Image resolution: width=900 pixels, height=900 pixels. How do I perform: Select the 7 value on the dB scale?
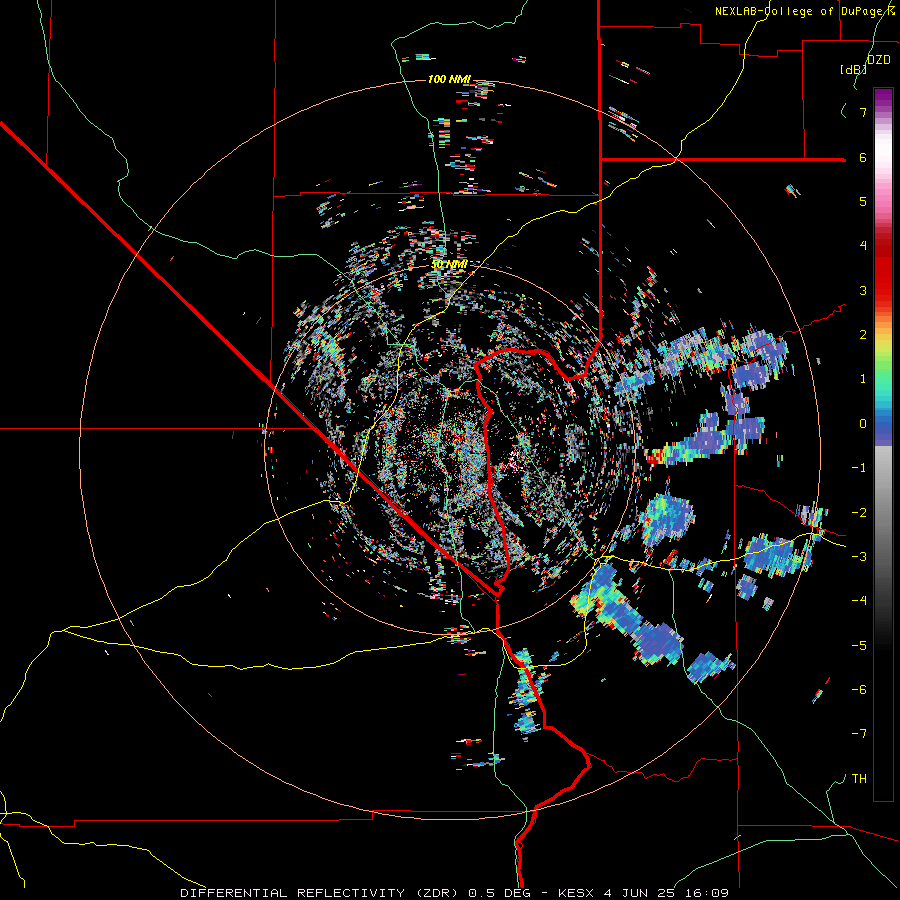pos(863,112)
